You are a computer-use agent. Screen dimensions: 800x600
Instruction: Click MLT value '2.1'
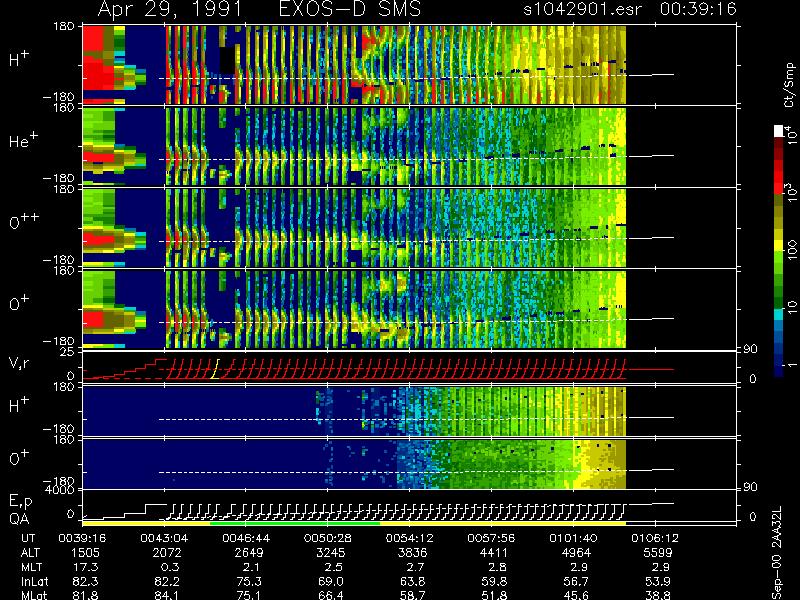pos(252,567)
